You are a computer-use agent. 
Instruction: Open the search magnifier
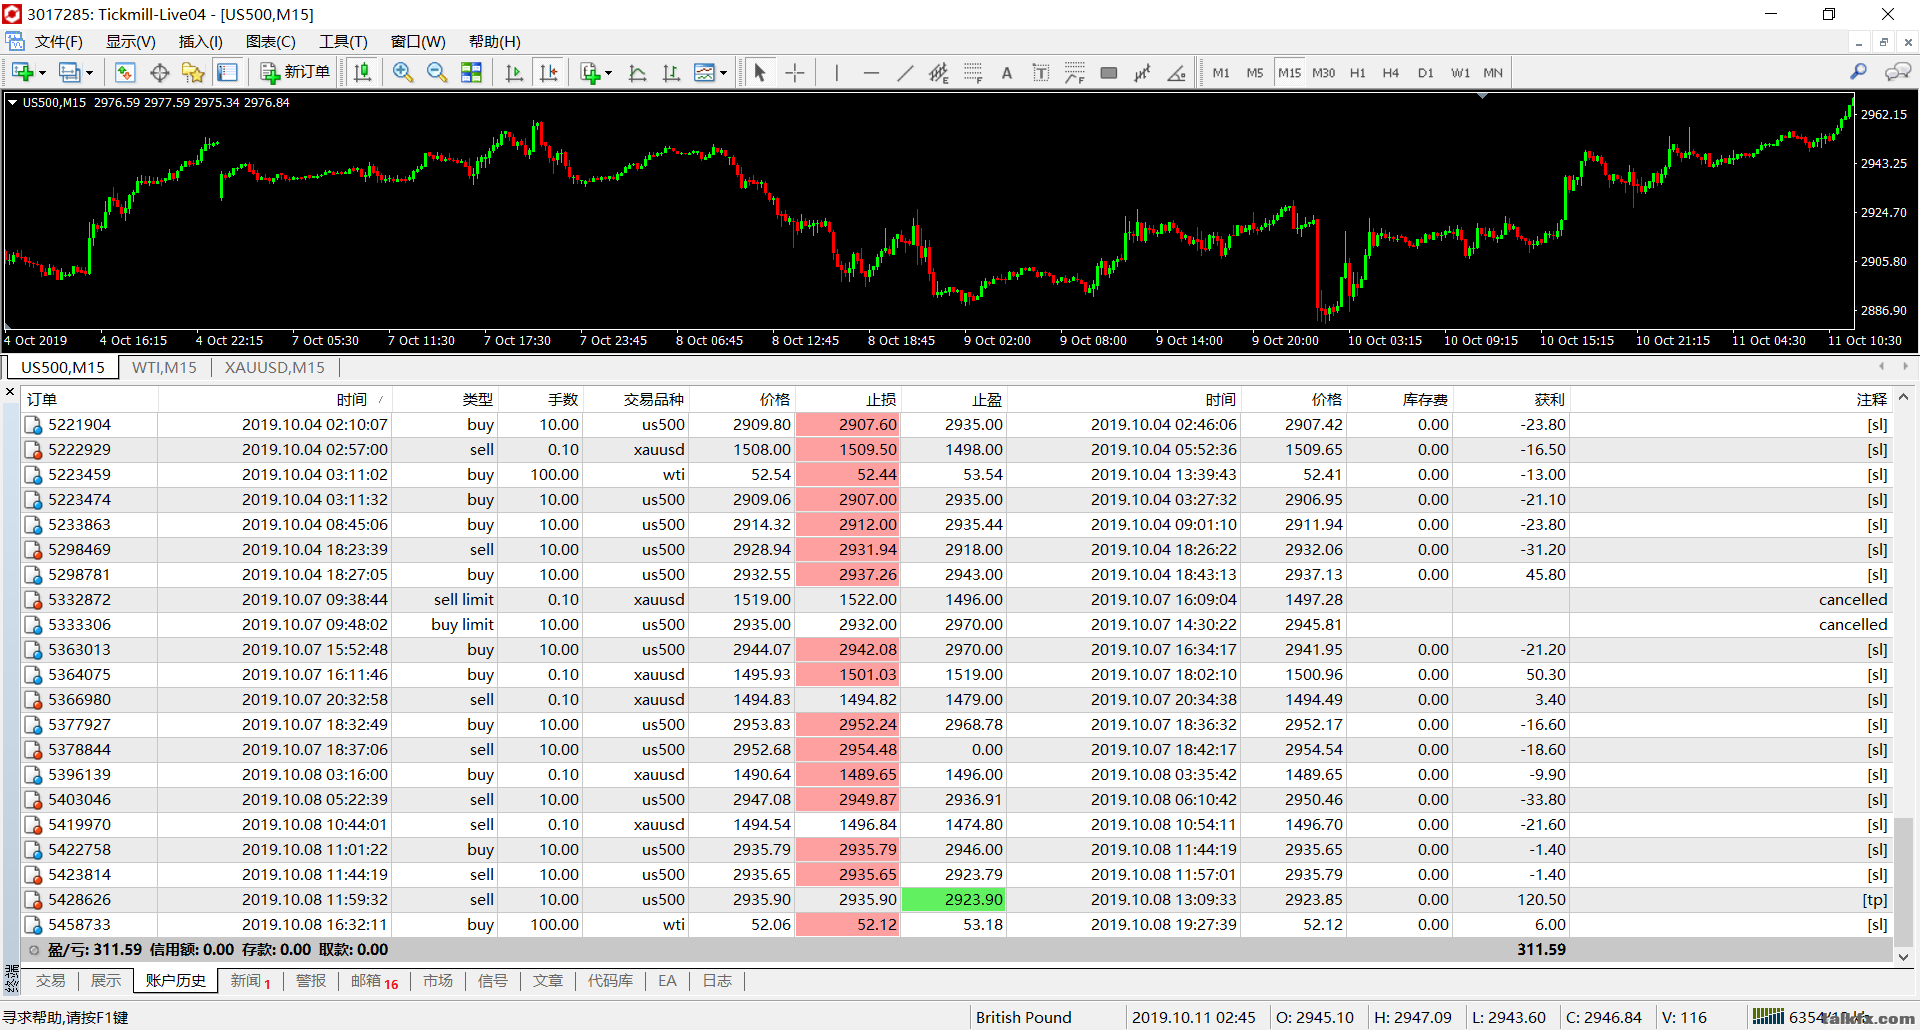1858,72
